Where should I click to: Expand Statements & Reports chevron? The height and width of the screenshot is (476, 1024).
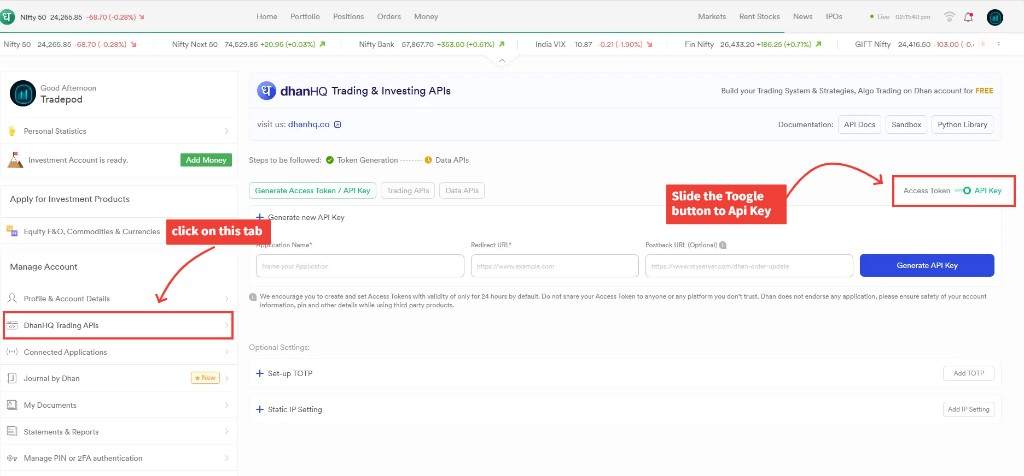[227, 432]
